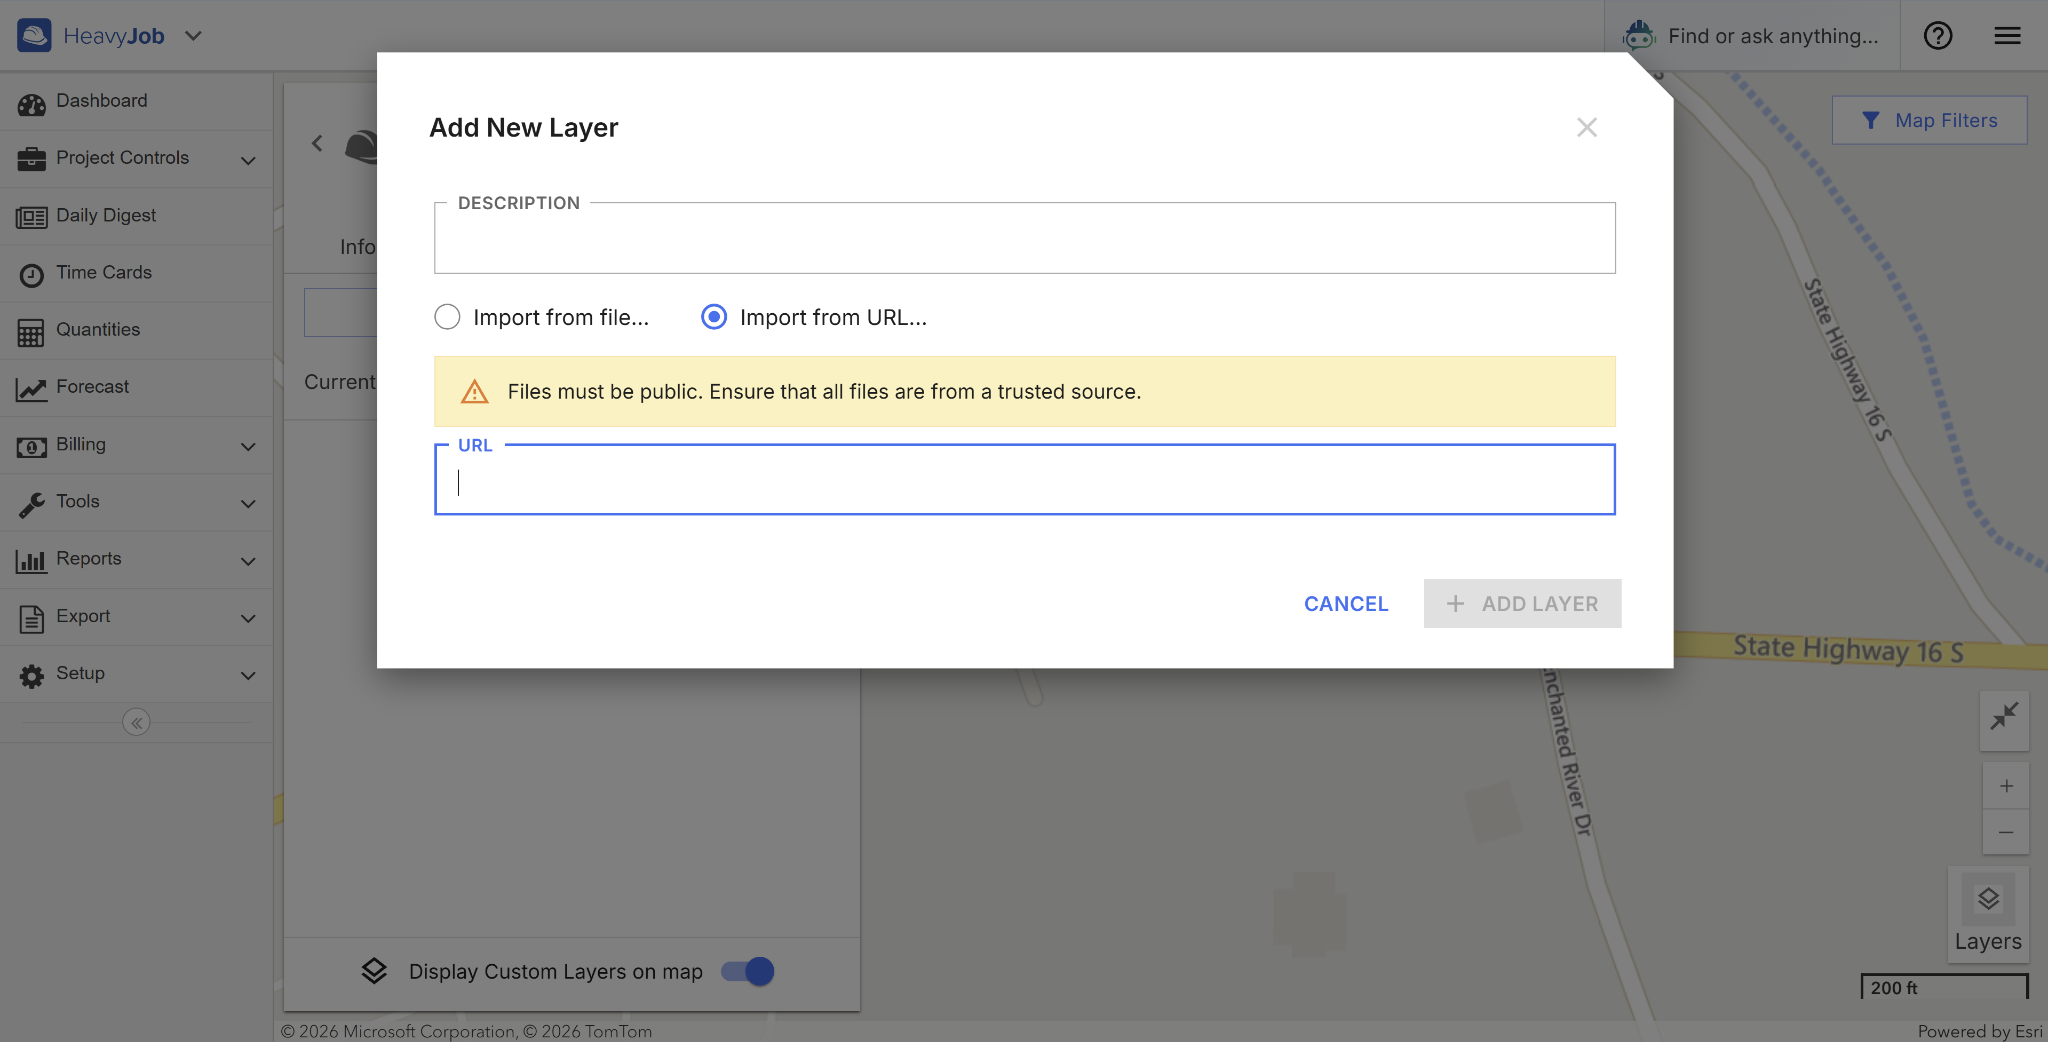Click the Reports bar chart icon
This screenshot has width=2048, height=1042.
(31, 561)
